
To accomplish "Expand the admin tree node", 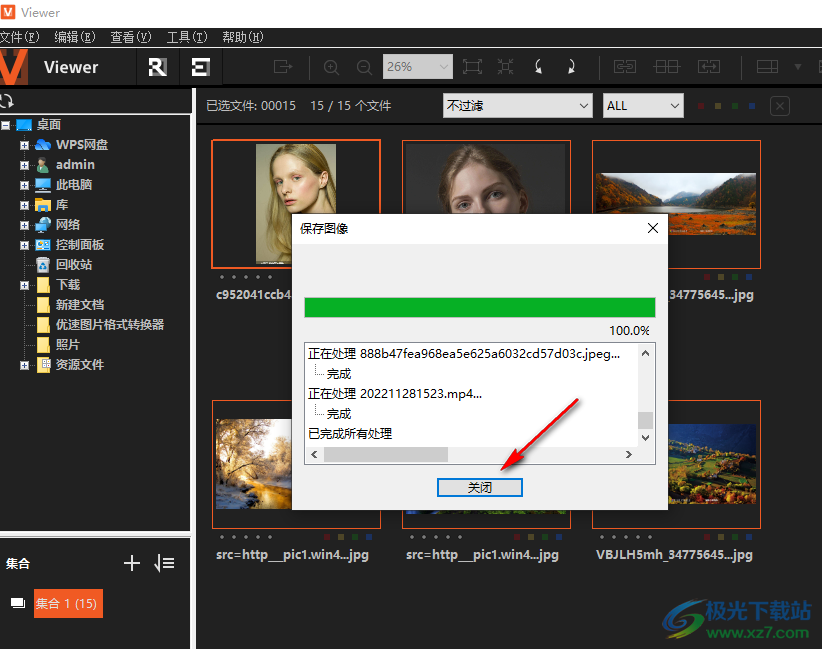I will (x=24, y=165).
